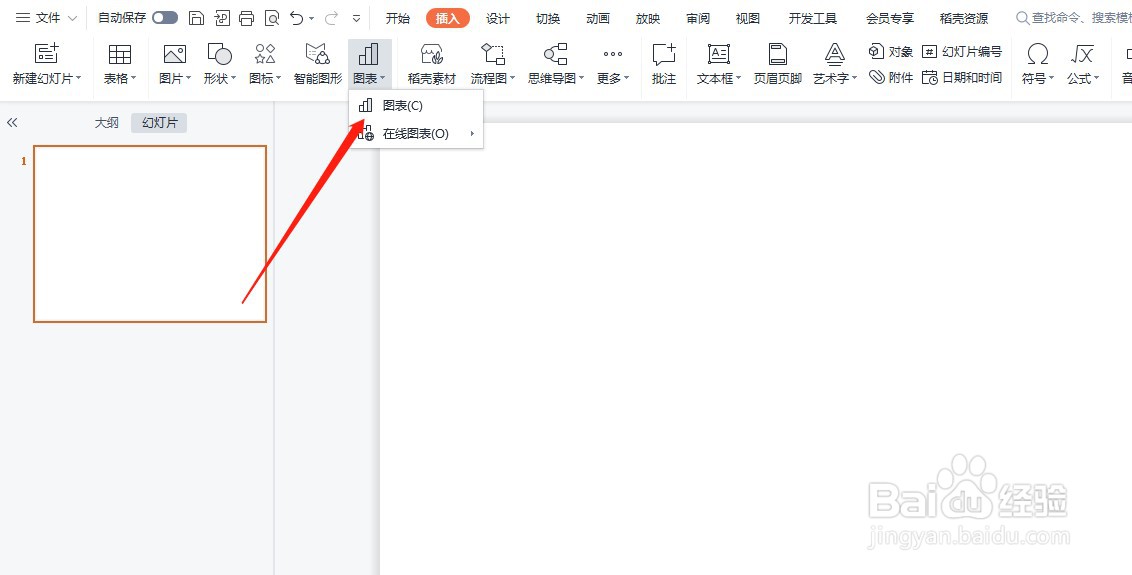Image resolution: width=1132 pixels, height=575 pixels.
Task: Choose Chart (图表(C)) from the dropdown menu
Action: (416, 105)
